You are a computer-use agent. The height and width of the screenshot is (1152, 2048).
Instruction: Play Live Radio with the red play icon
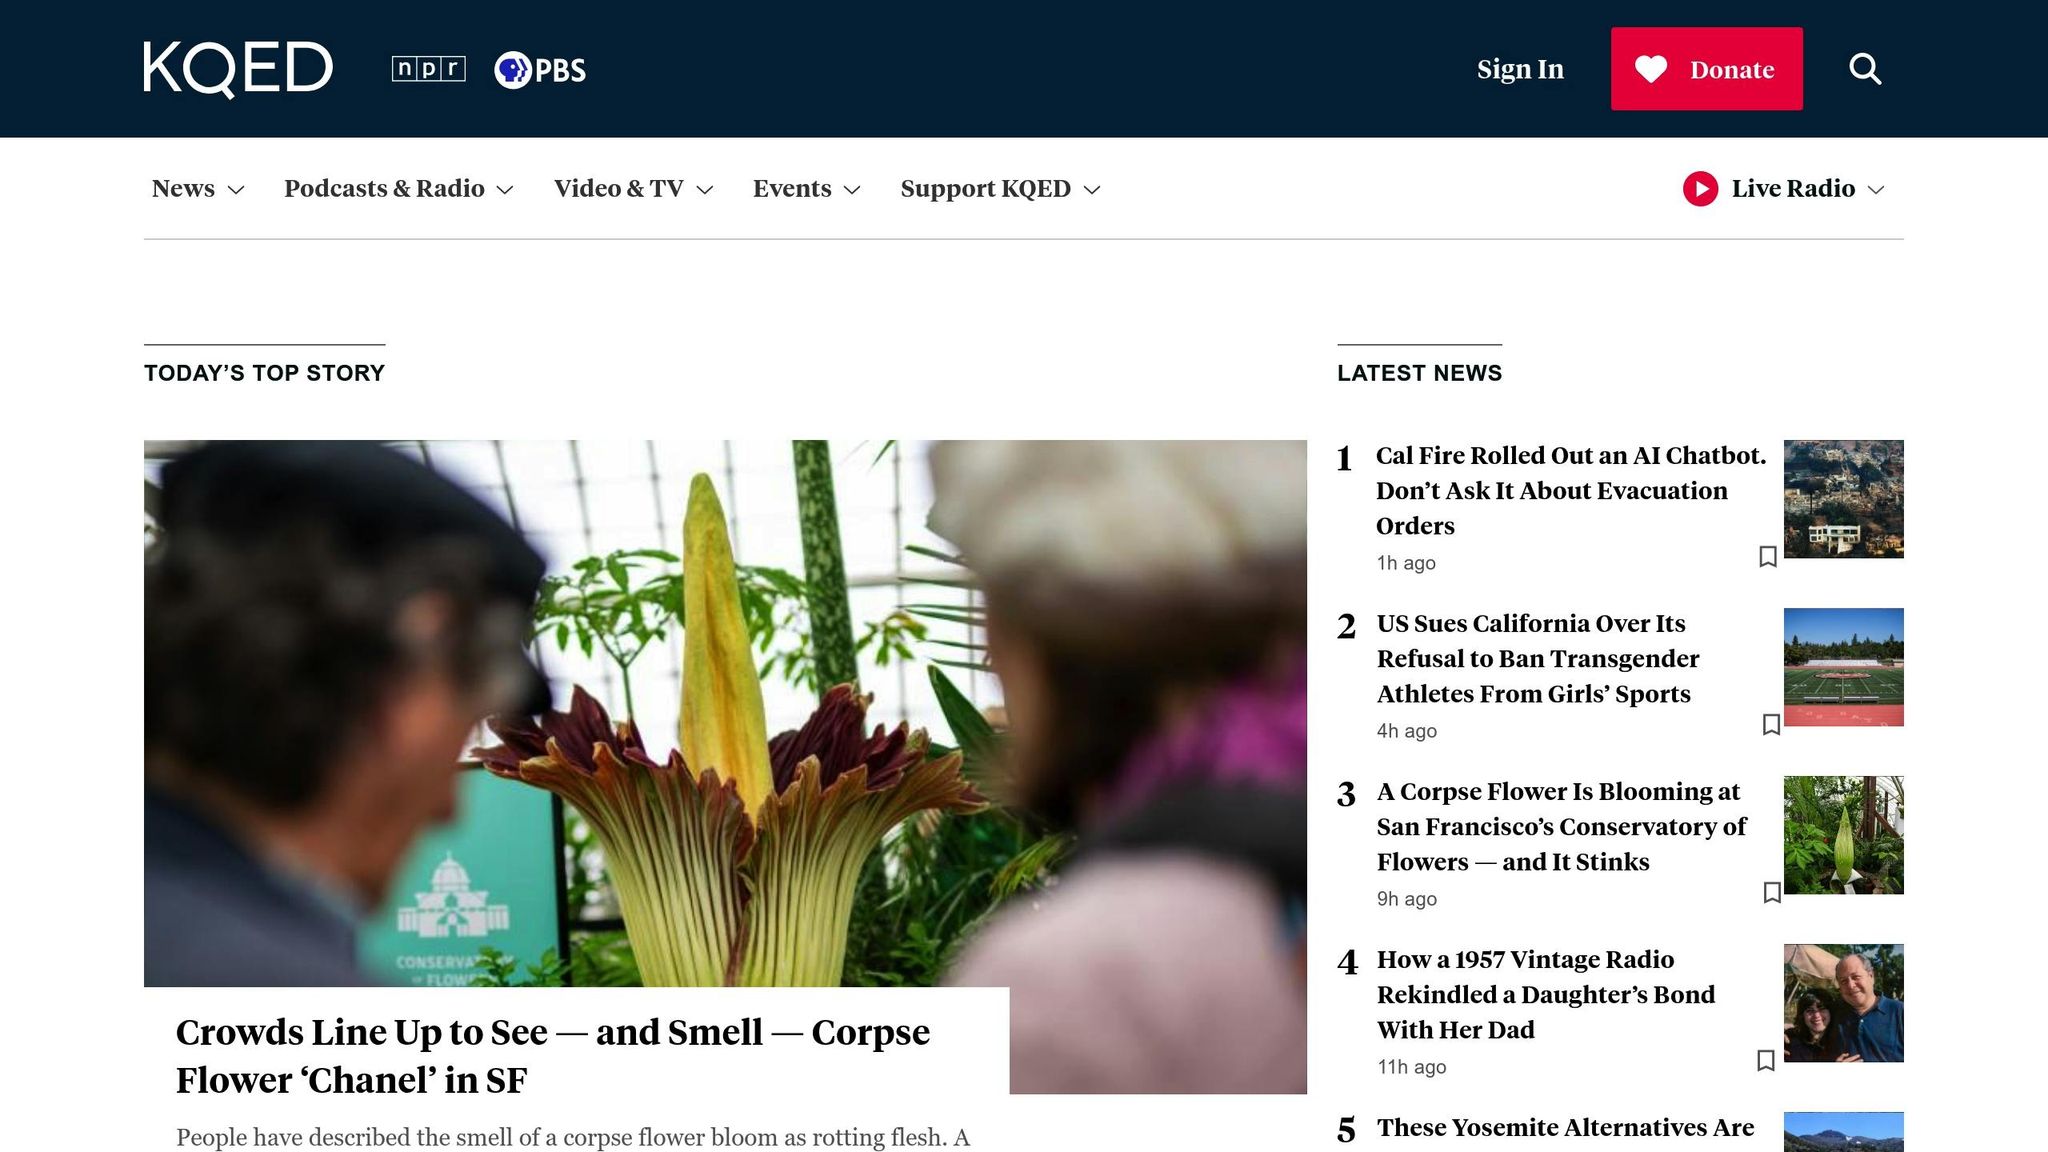click(1700, 189)
